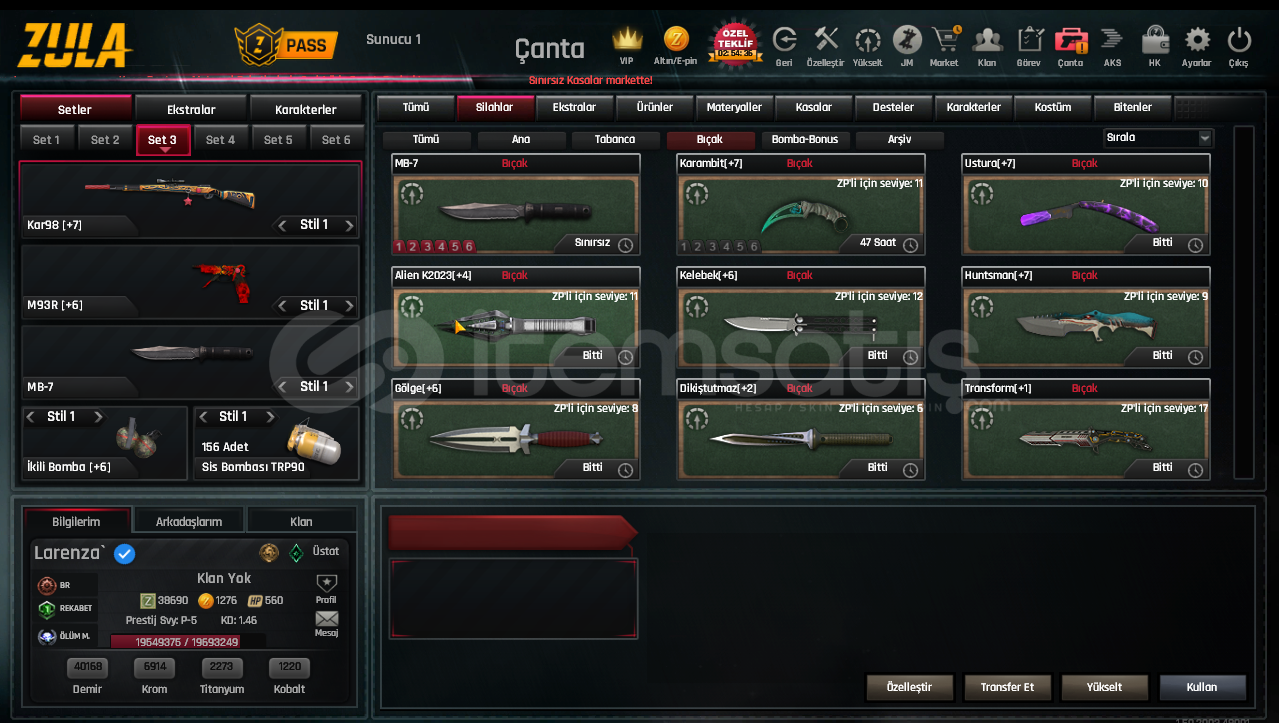Image resolution: width=1279 pixels, height=723 pixels.
Task: Open the JM icon
Action: click(907, 40)
